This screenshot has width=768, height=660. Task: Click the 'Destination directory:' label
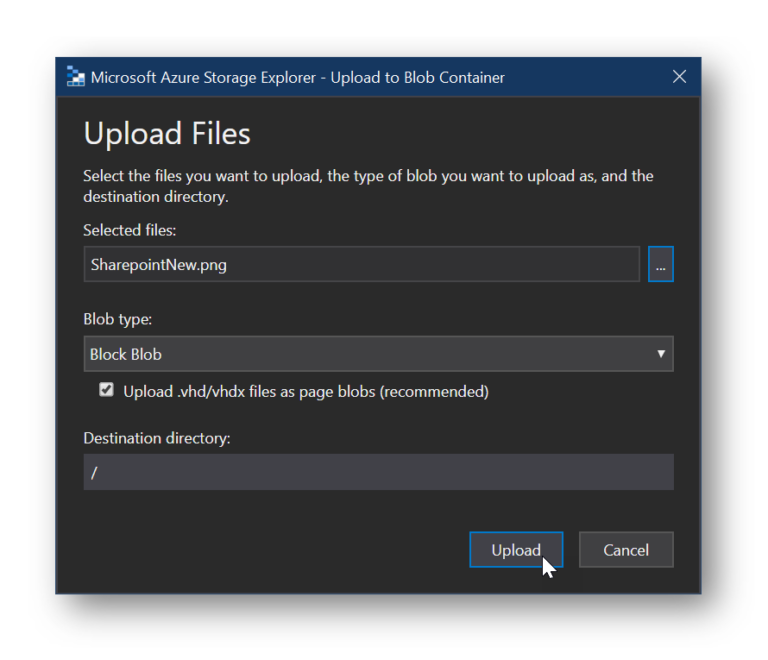[x=157, y=438]
